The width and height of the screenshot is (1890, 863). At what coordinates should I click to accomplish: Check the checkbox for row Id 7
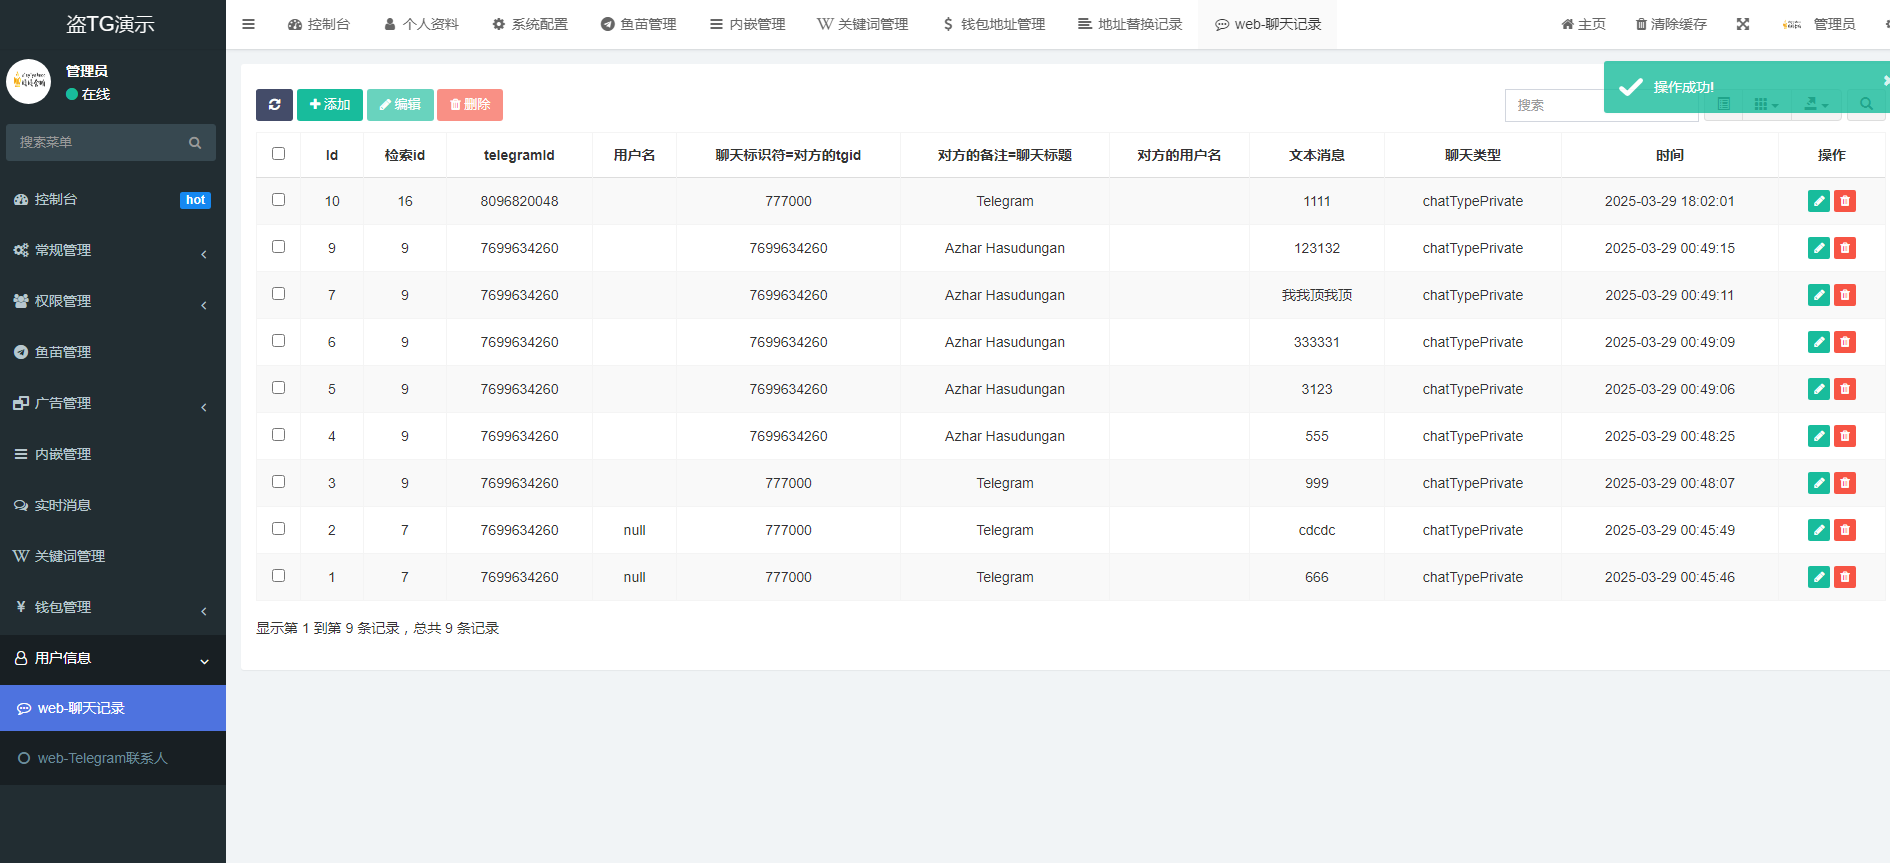point(279,294)
